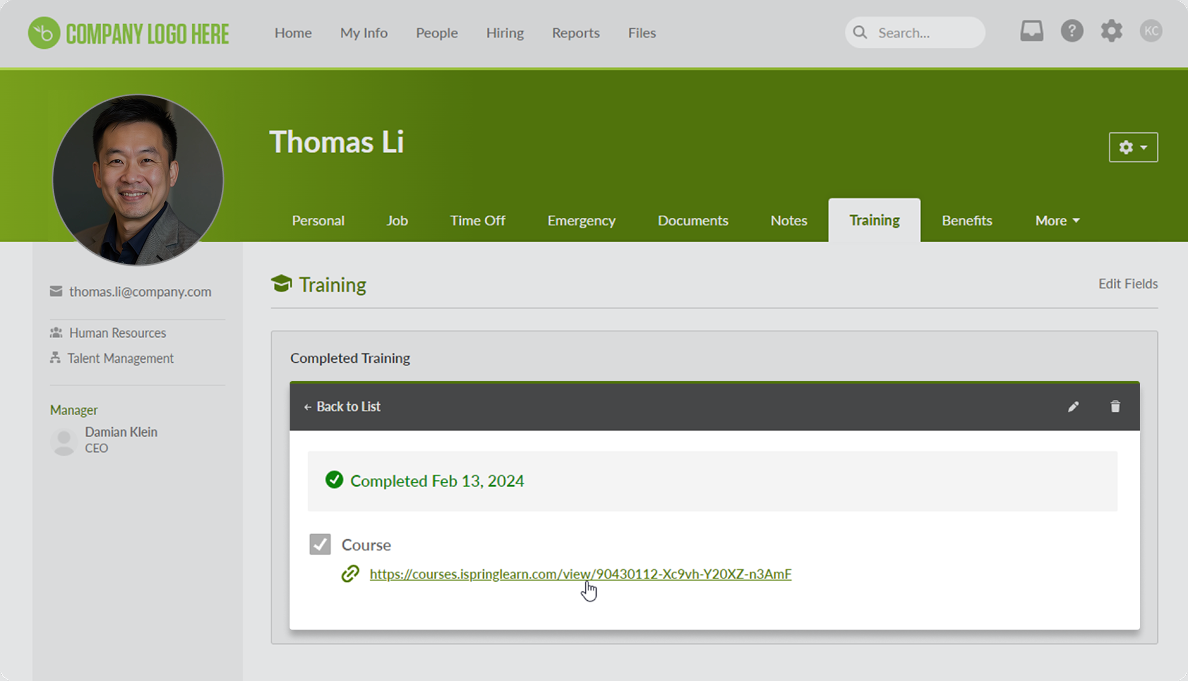Click the help question mark icon
Viewport: 1188px width, 681px height.
point(1072,30)
